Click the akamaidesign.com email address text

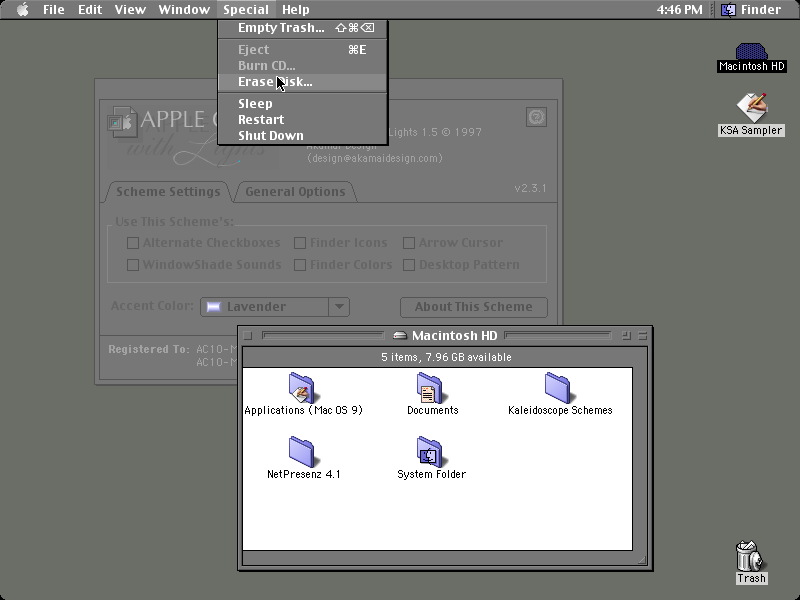pos(375,158)
